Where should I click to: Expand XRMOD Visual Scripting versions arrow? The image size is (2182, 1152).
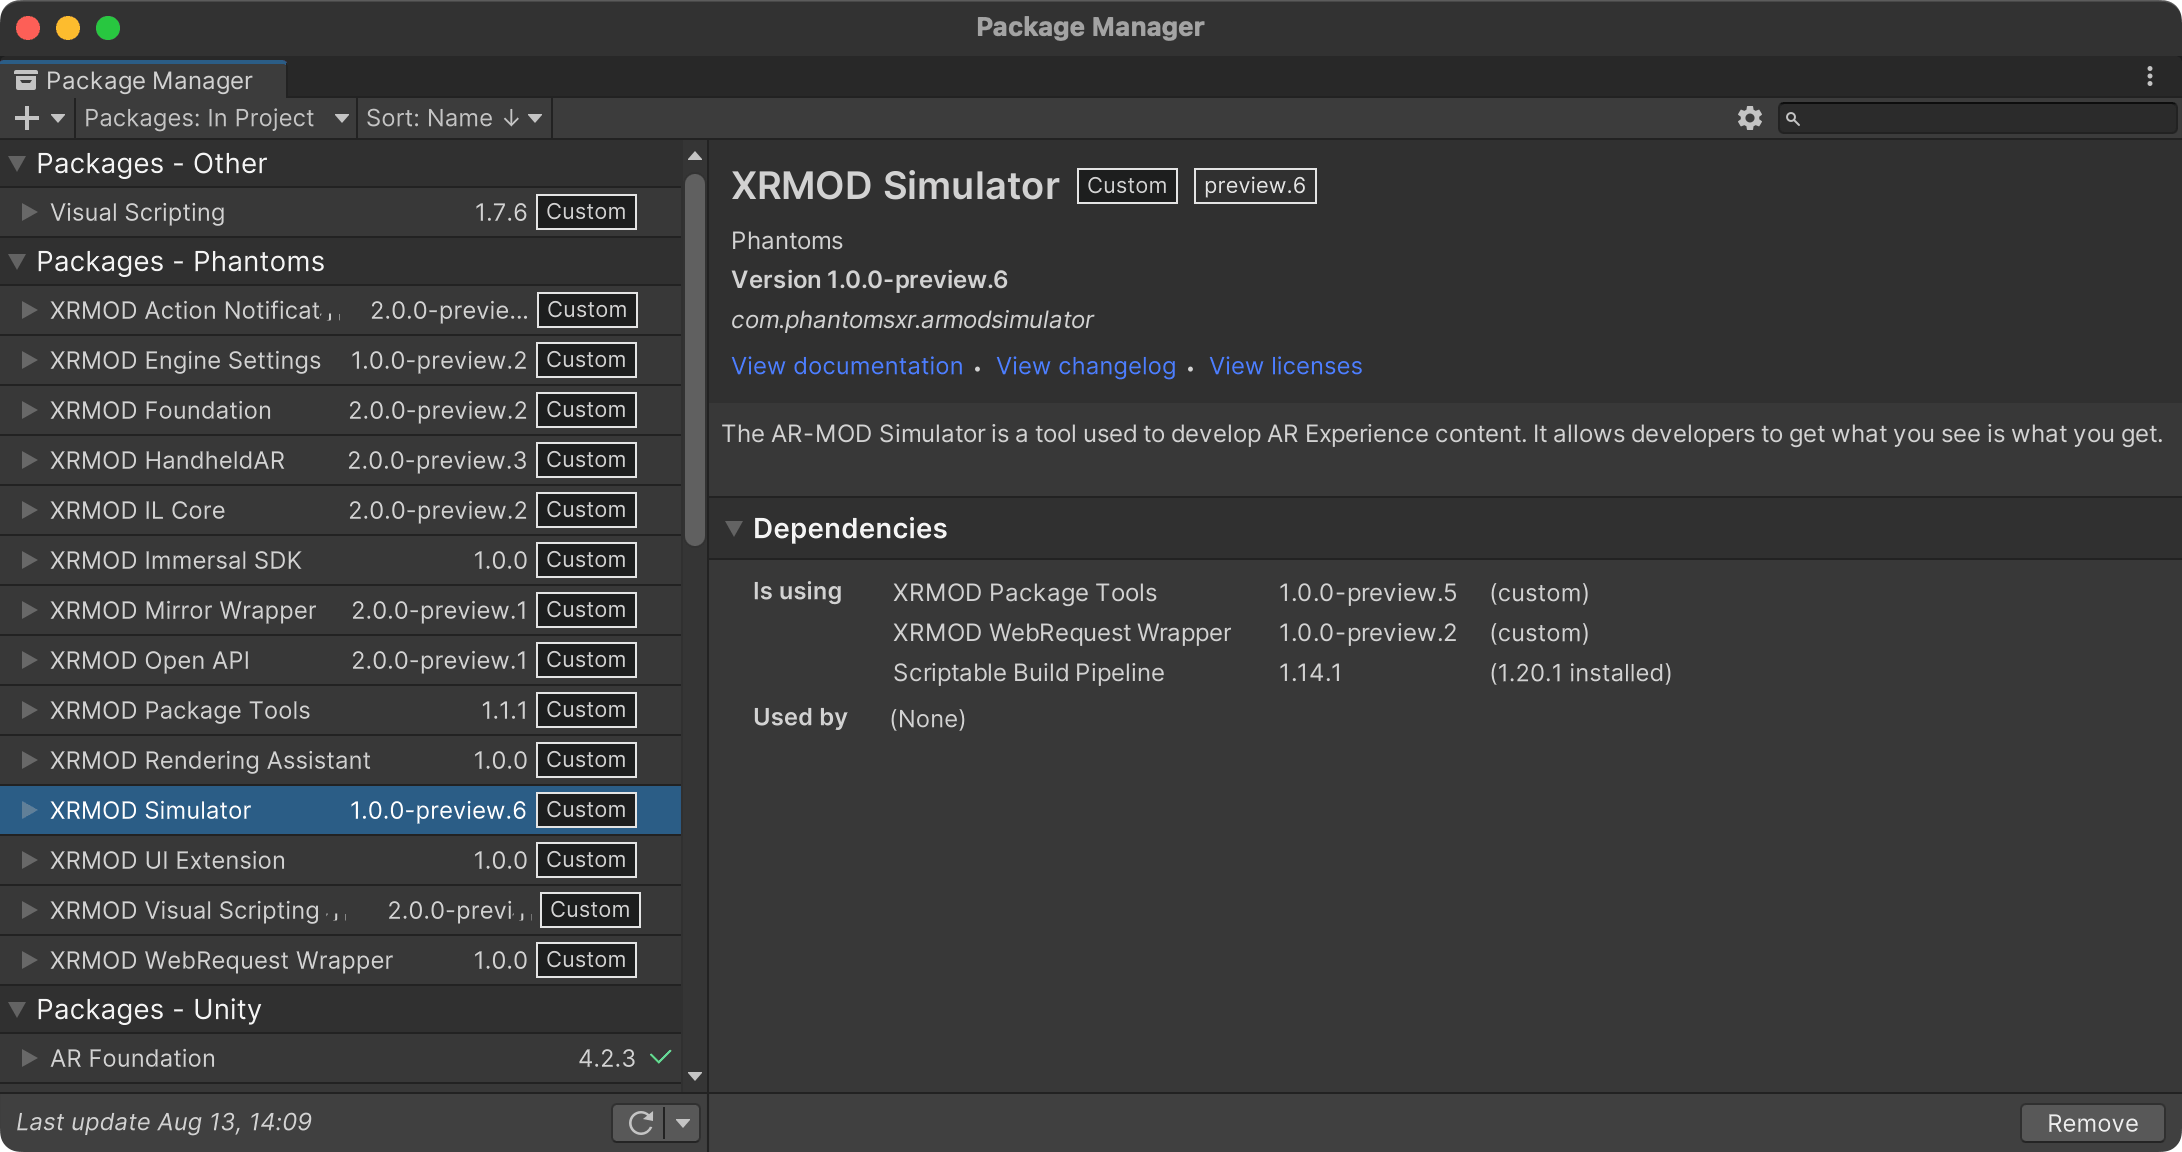coord(29,910)
